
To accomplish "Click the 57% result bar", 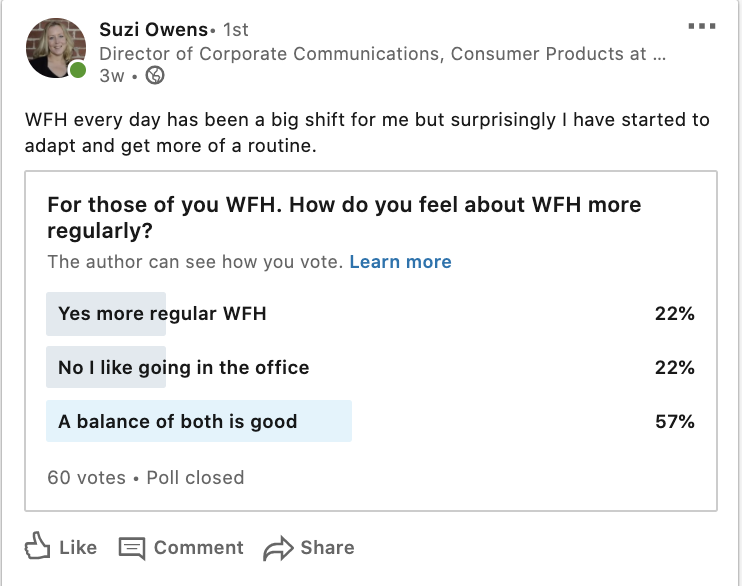I will [x=674, y=421].
